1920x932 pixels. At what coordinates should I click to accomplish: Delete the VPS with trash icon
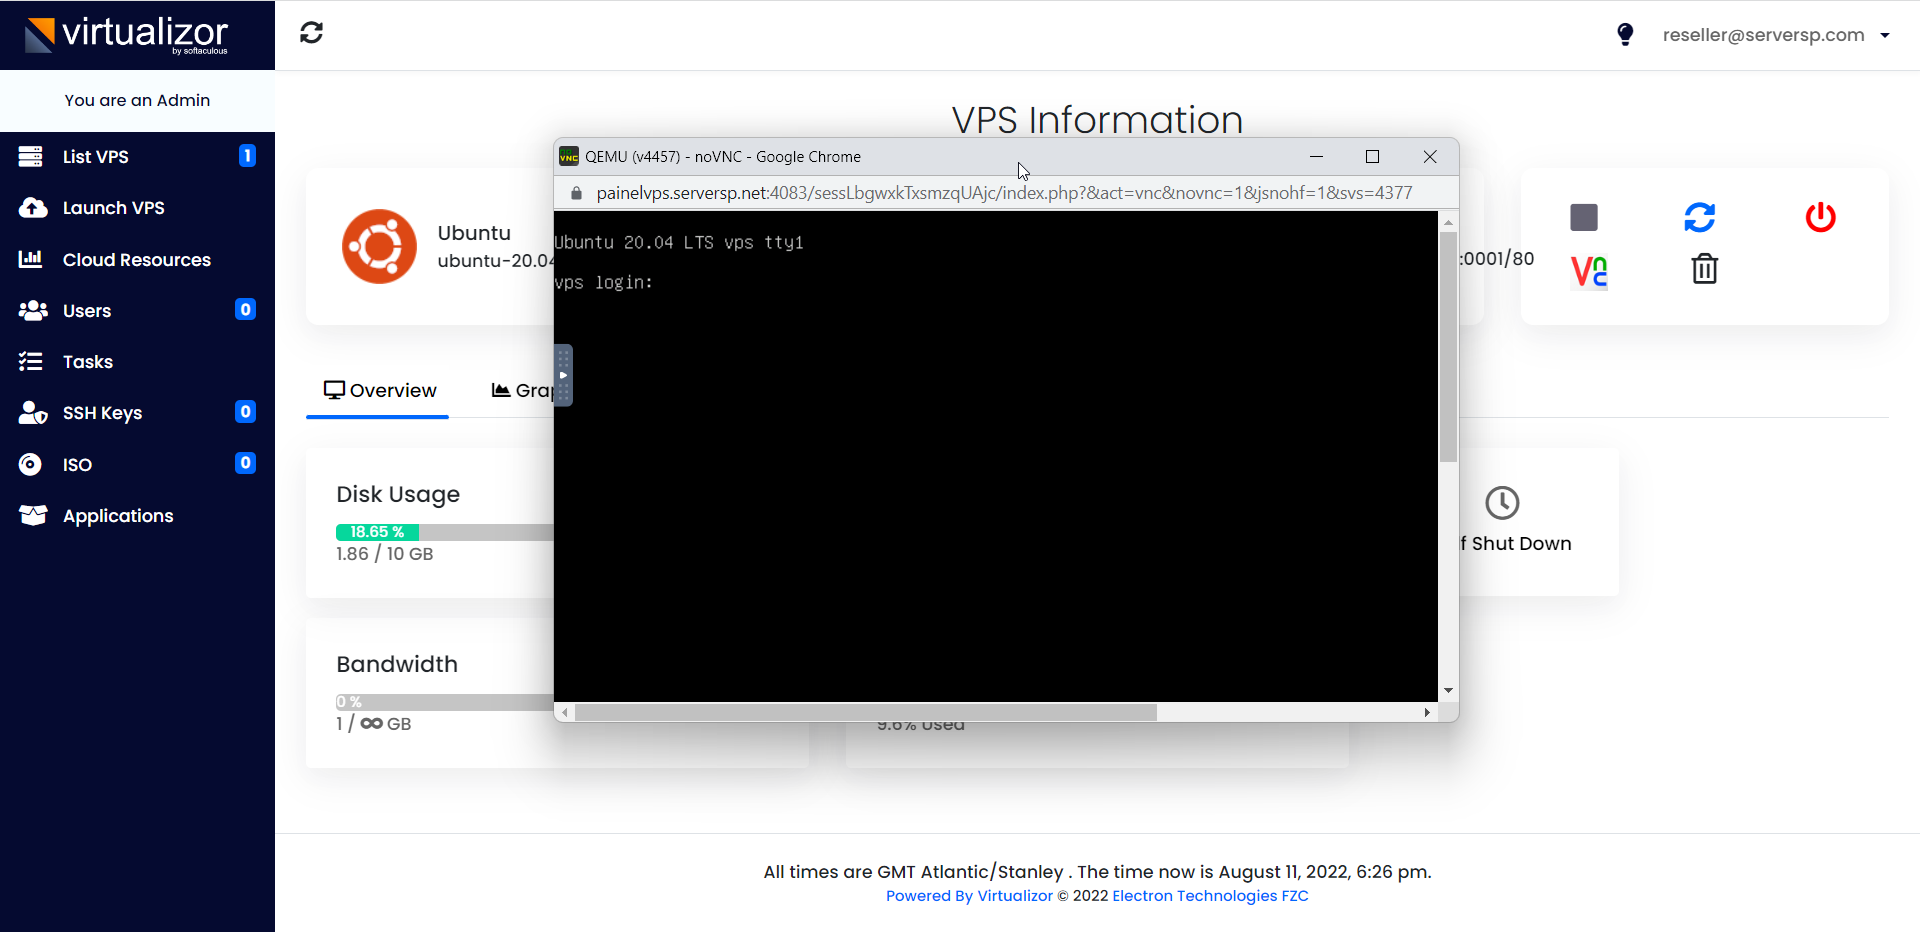1704,268
